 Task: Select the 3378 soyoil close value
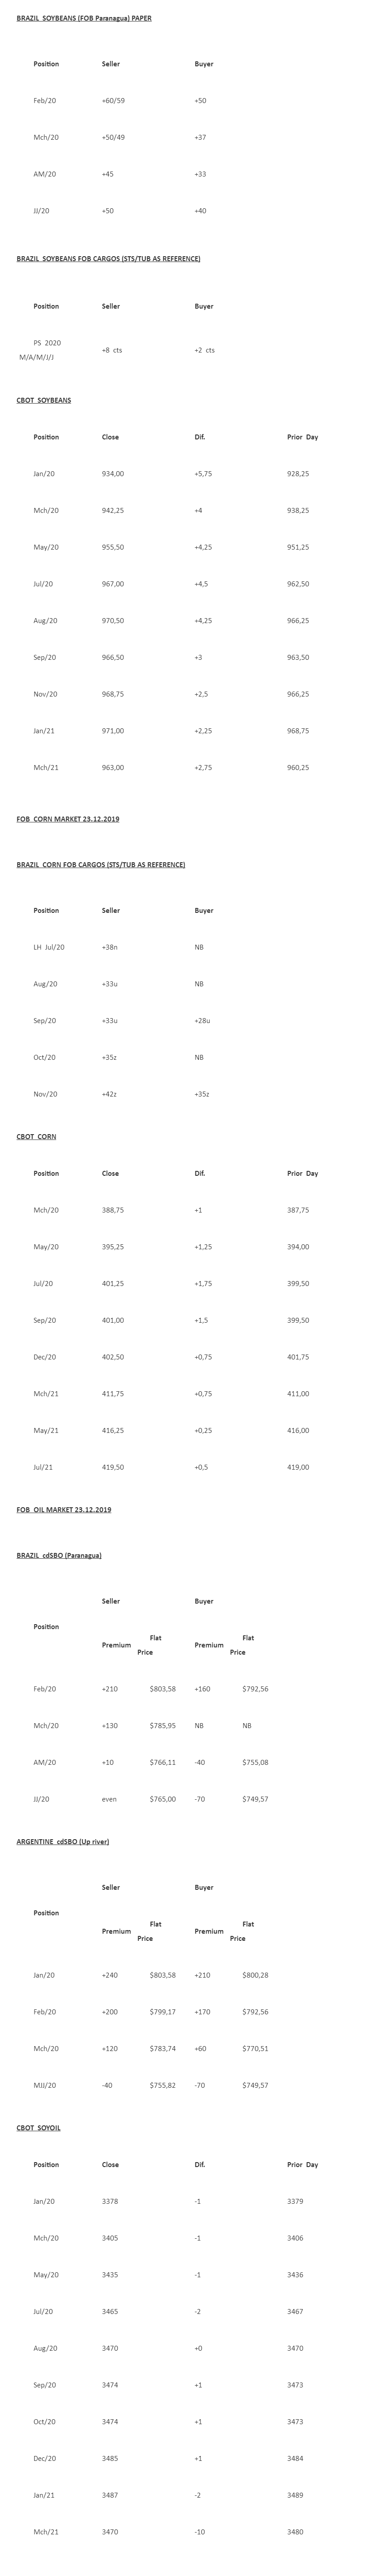coord(110,2201)
